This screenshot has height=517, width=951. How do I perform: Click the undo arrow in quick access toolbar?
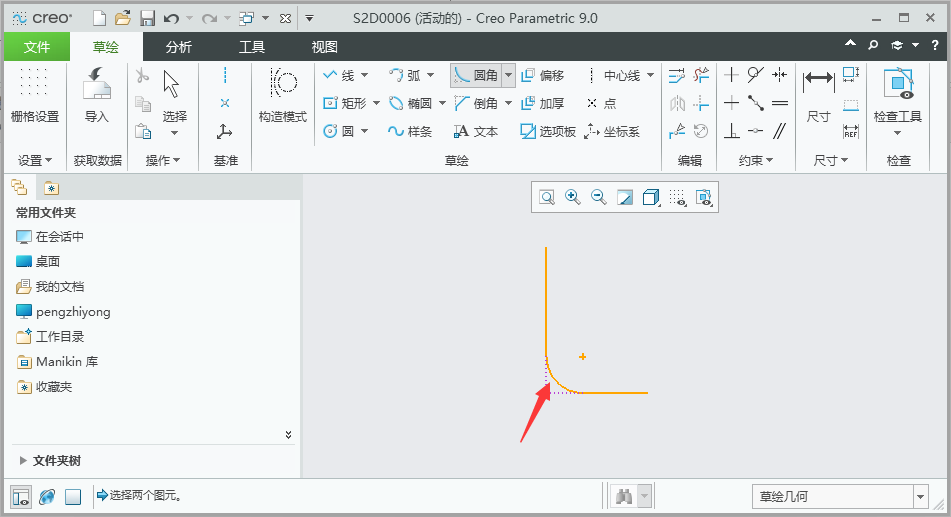[171, 18]
